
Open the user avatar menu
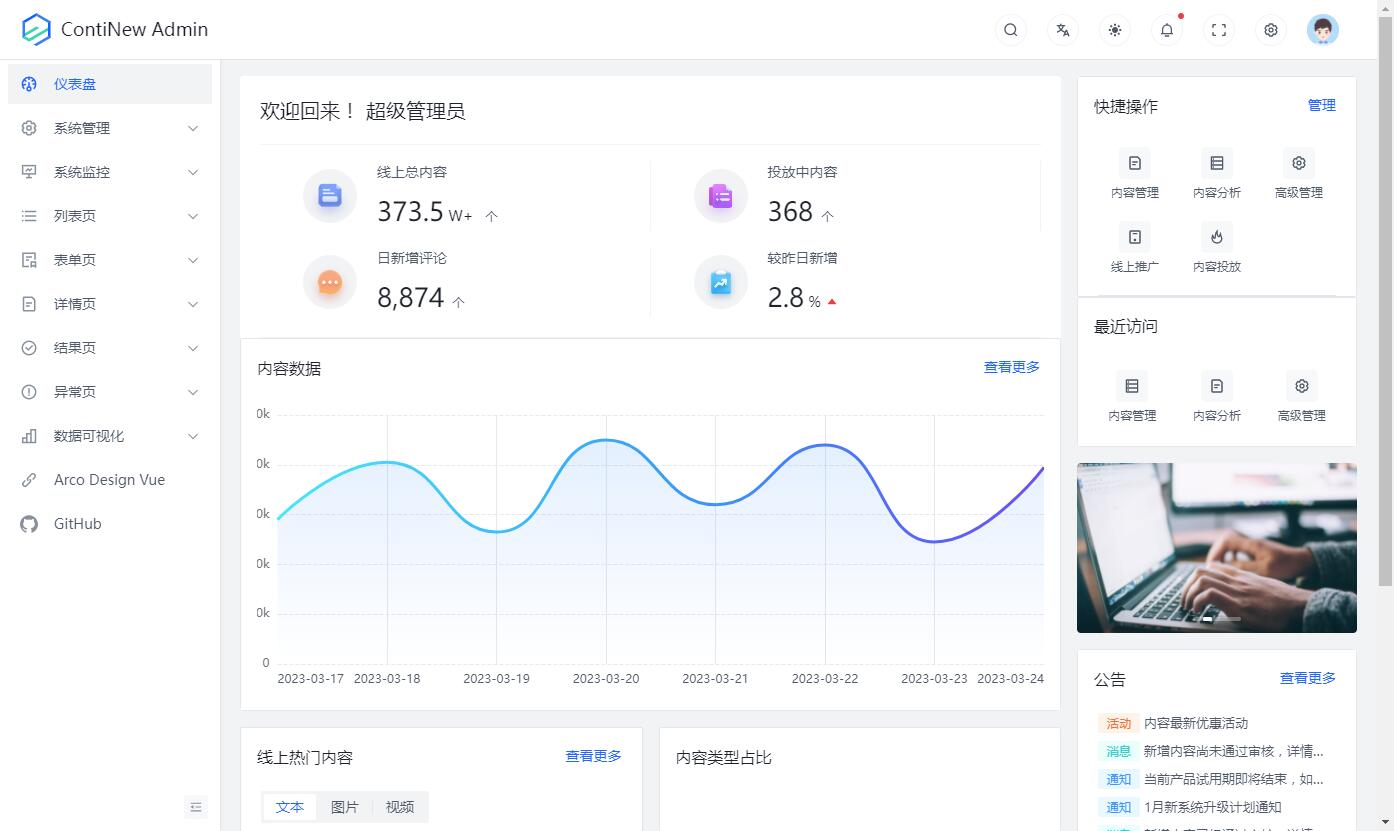[x=1323, y=30]
